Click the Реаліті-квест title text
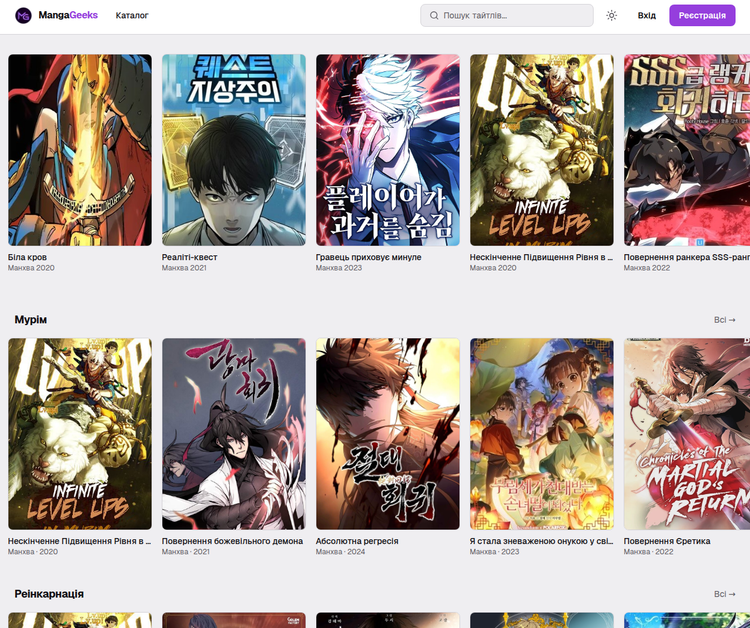 pos(189,257)
